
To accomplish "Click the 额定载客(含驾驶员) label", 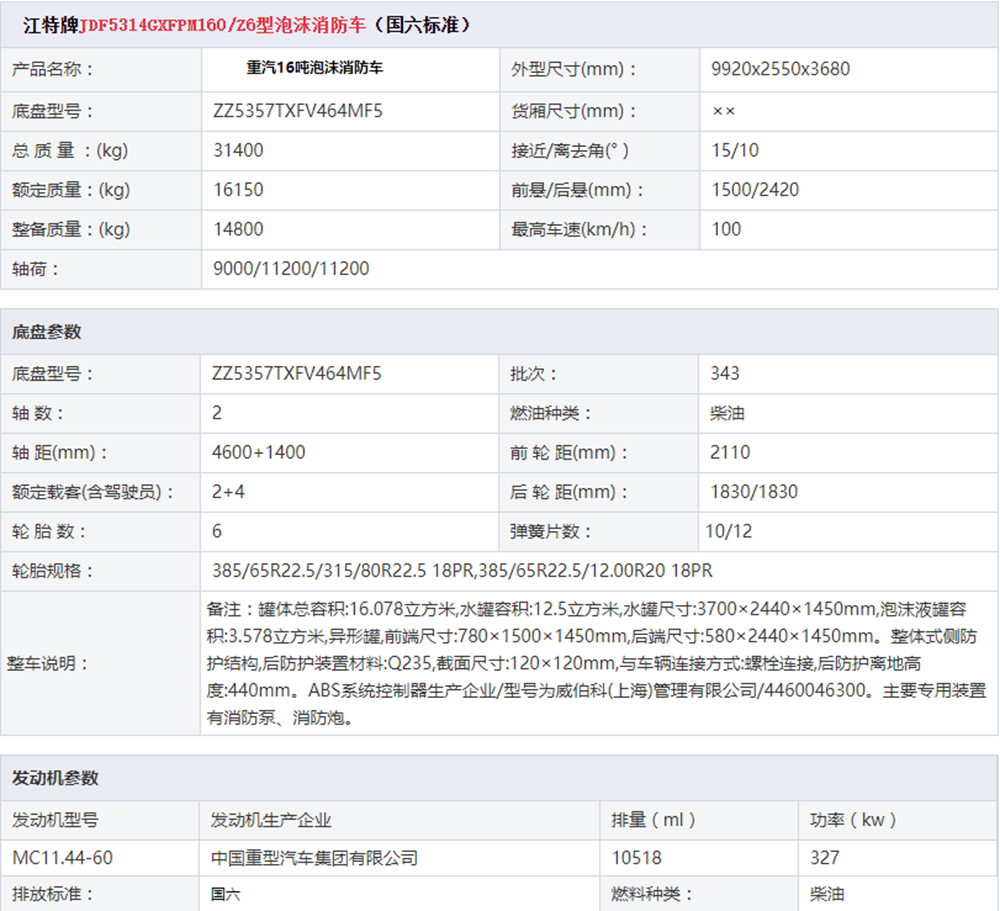I will coord(92,492).
